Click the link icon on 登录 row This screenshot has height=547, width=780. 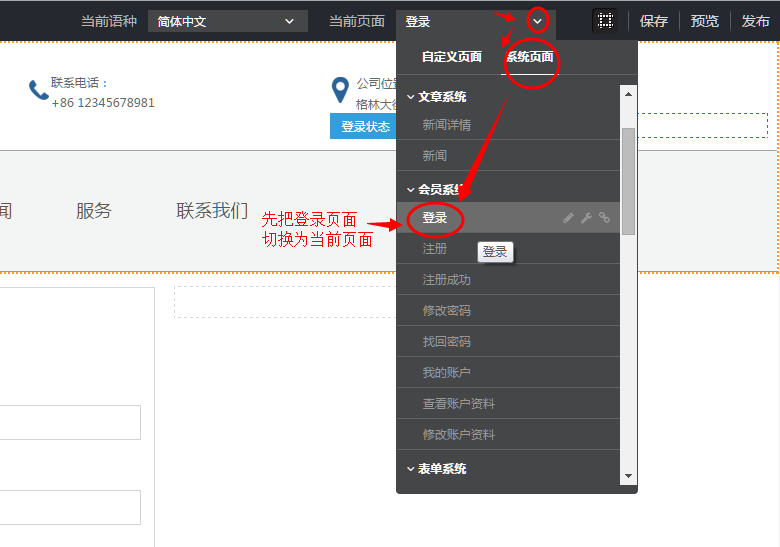click(x=604, y=218)
